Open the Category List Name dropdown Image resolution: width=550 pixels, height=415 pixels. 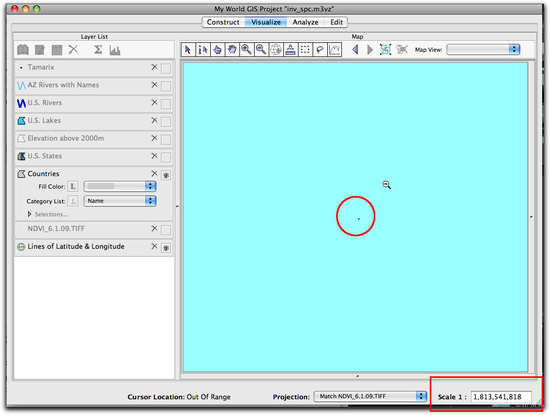click(120, 201)
